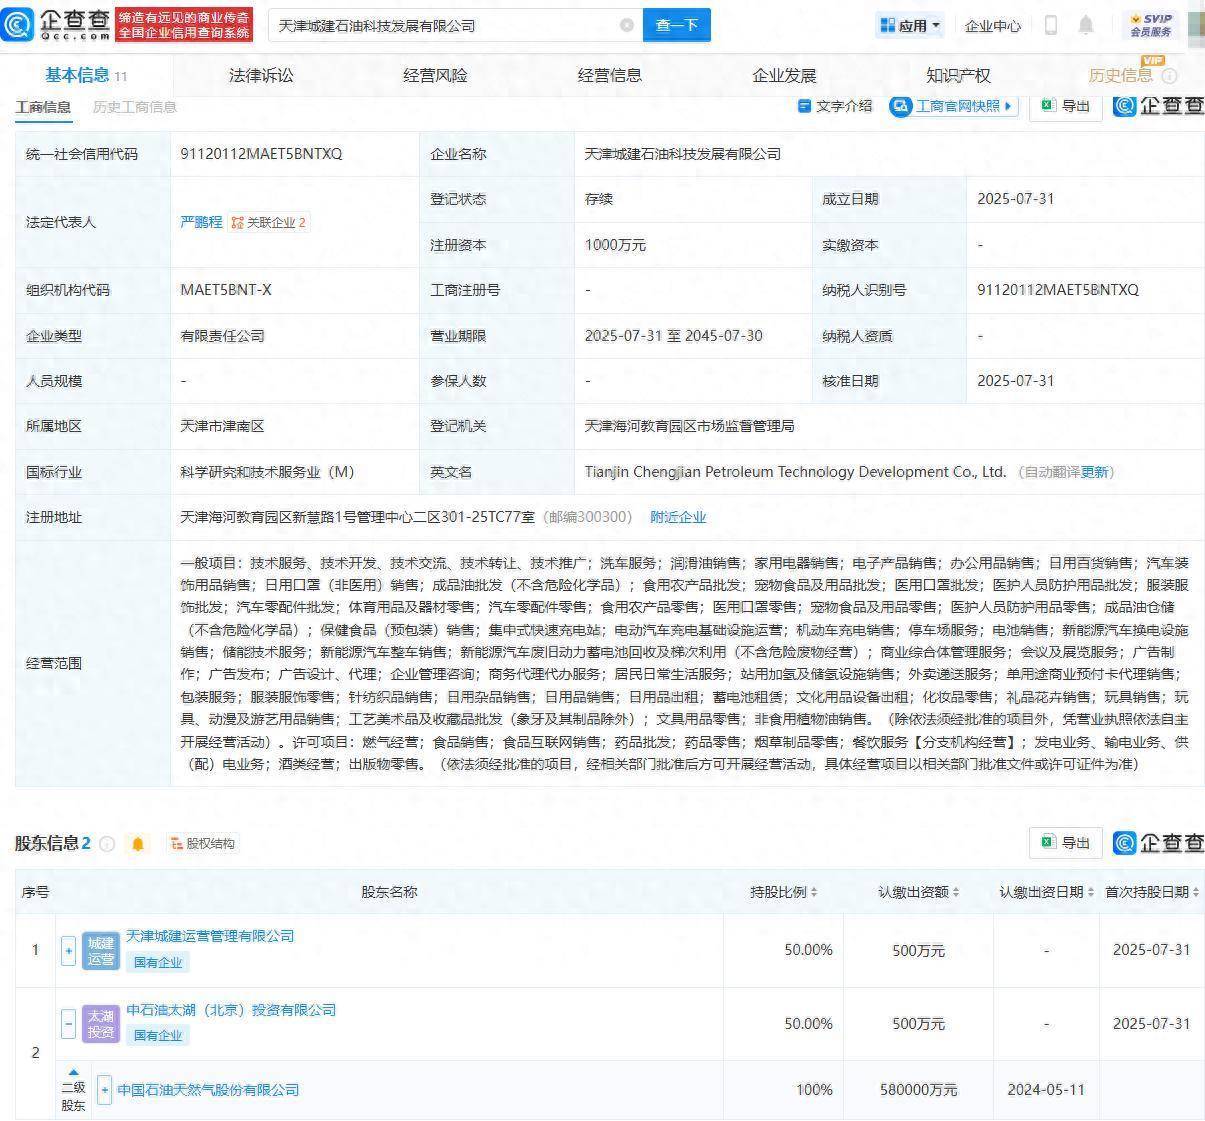Open 附近企业 link after the address
The width and height of the screenshot is (1205, 1121).
point(678,517)
